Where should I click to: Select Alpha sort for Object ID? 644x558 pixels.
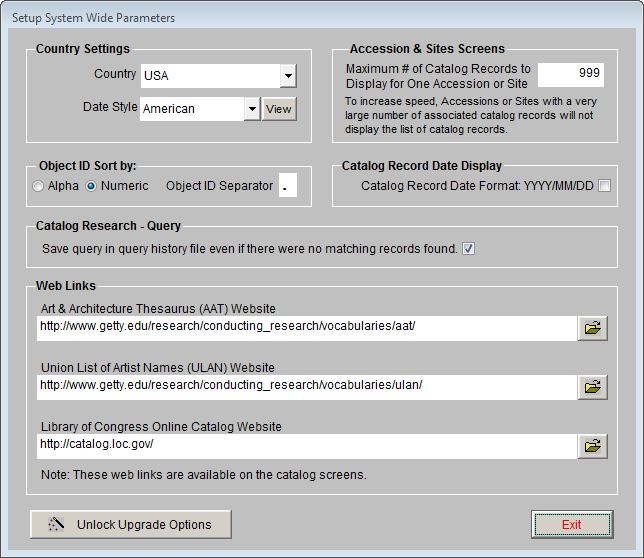39,186
